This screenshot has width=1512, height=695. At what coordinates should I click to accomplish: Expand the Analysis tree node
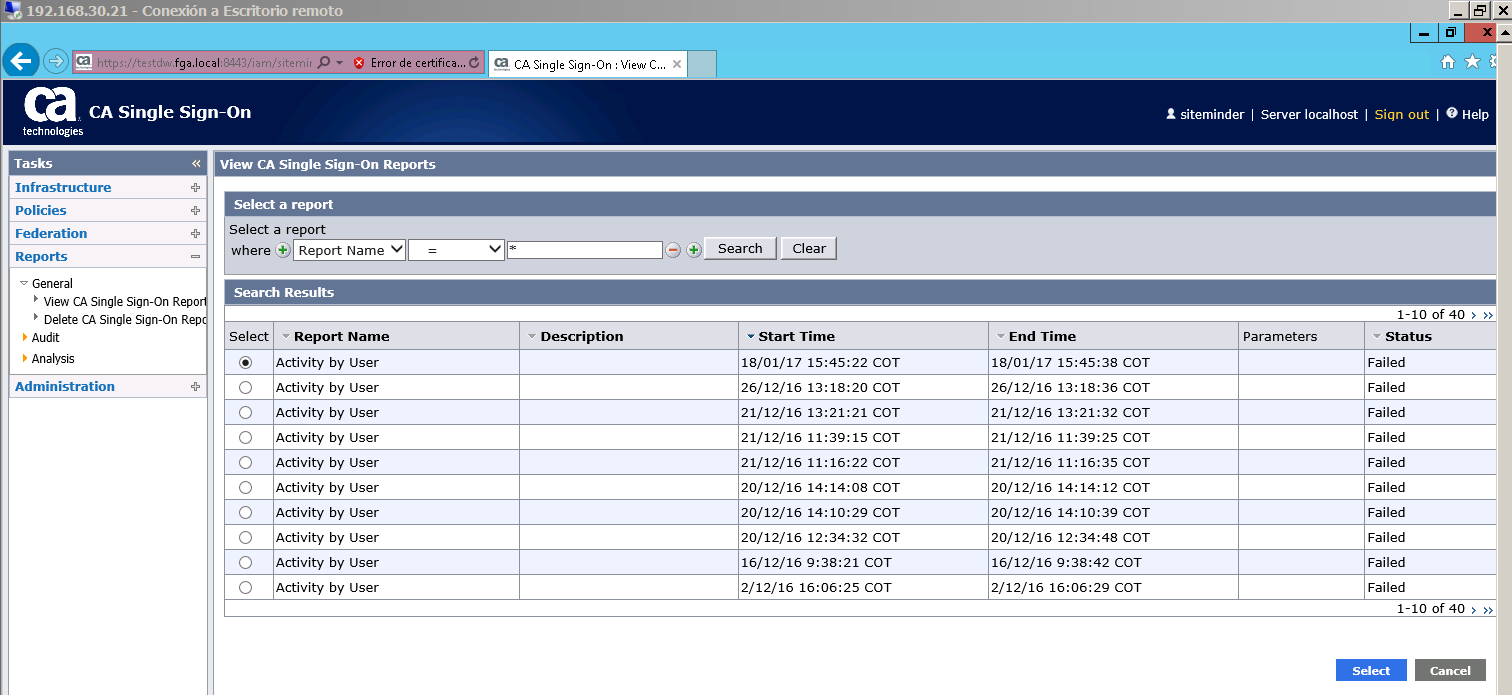25,358
